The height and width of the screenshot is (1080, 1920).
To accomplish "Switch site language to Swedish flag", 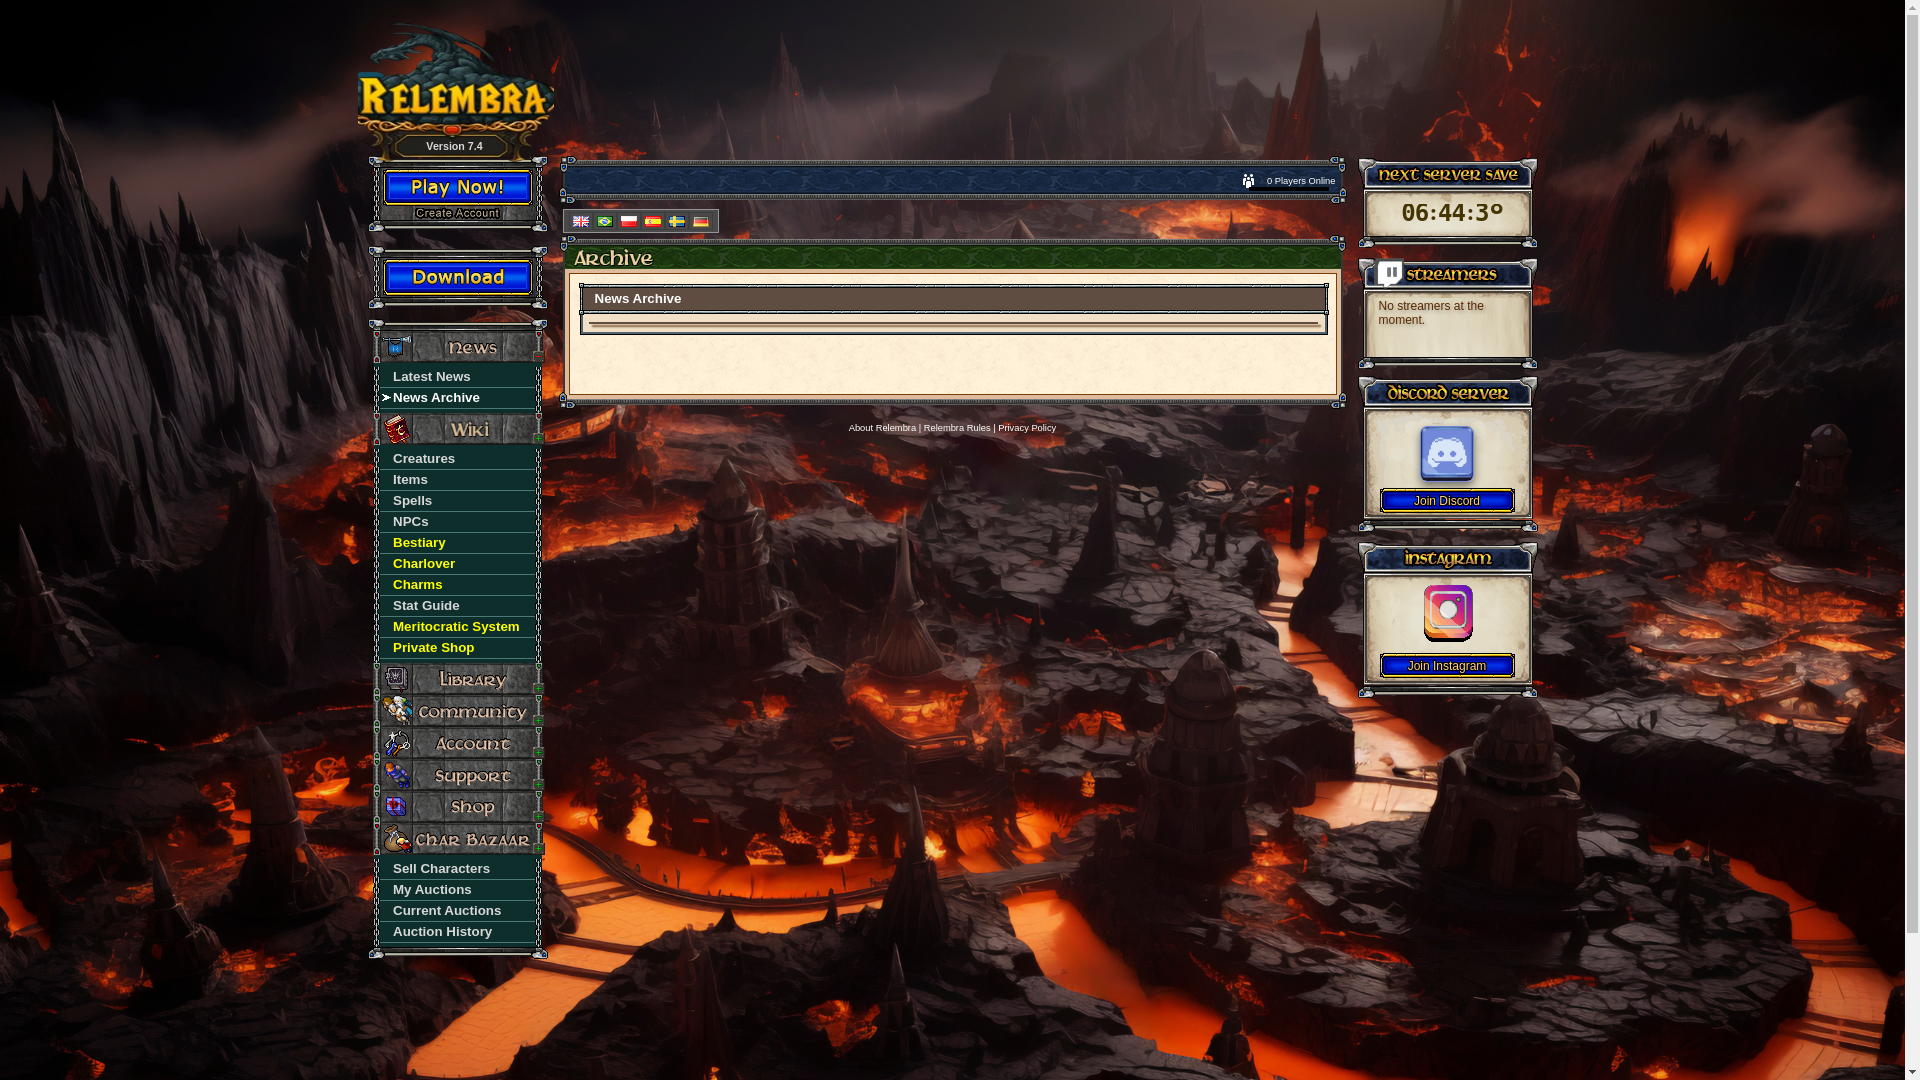I will [677, 221].
